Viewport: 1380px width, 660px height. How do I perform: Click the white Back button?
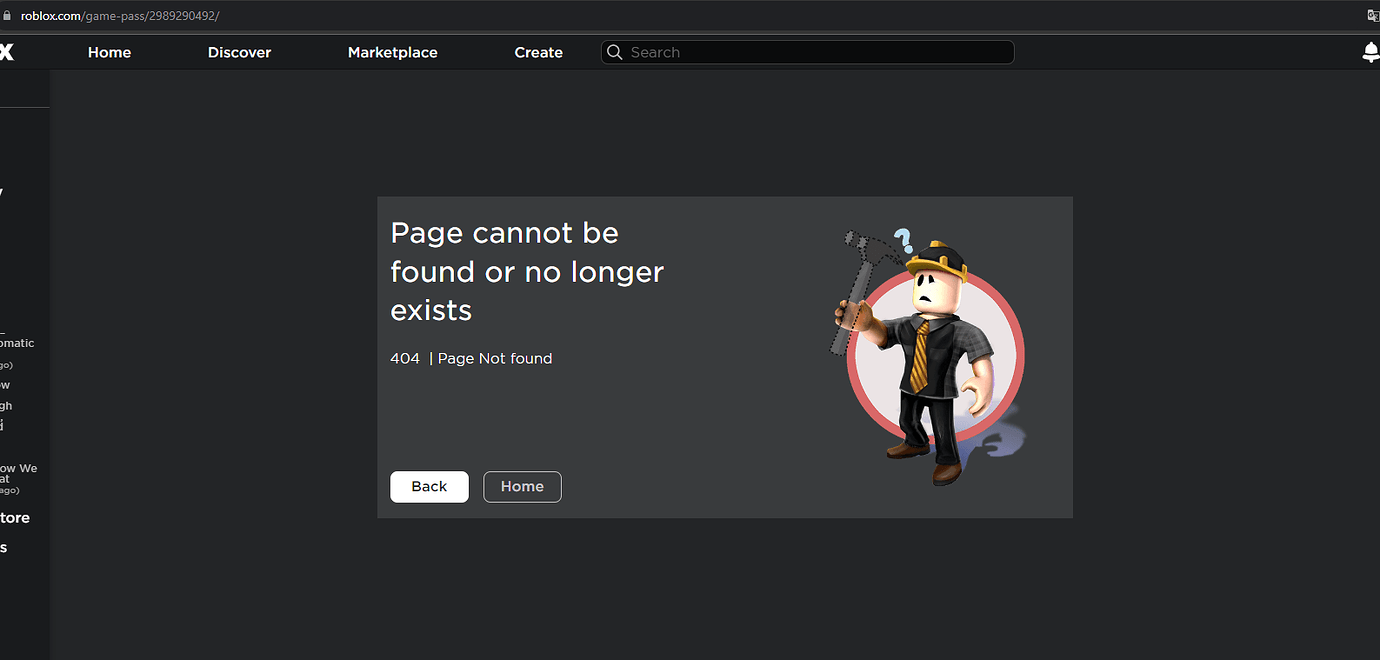pyautogui.click(x=429, y=486)
